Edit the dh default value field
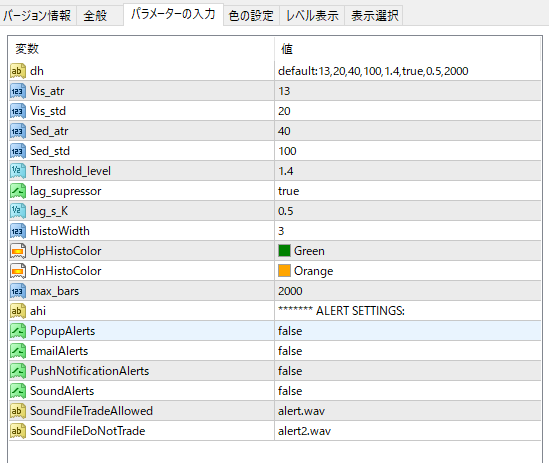 click(x=408, y=71)
